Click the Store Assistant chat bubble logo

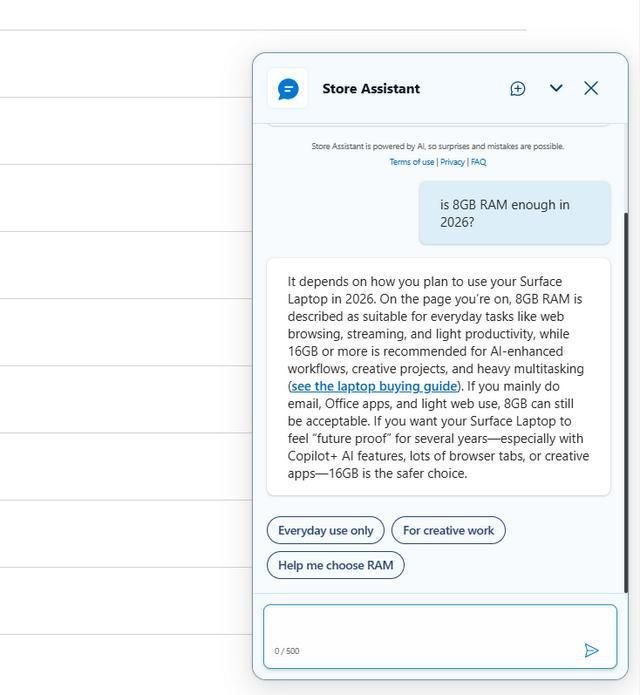[288, 89]
